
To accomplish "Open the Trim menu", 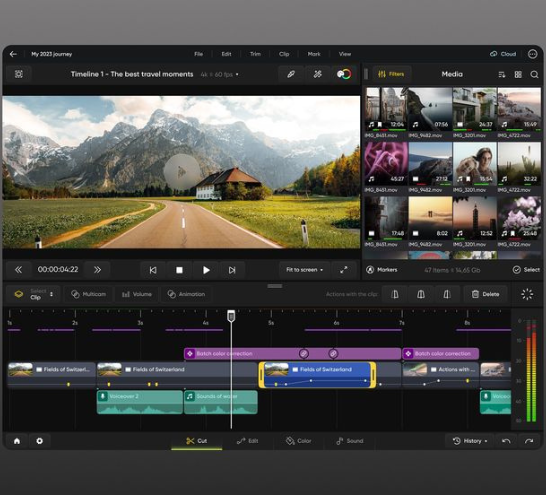I will [255, 54].
